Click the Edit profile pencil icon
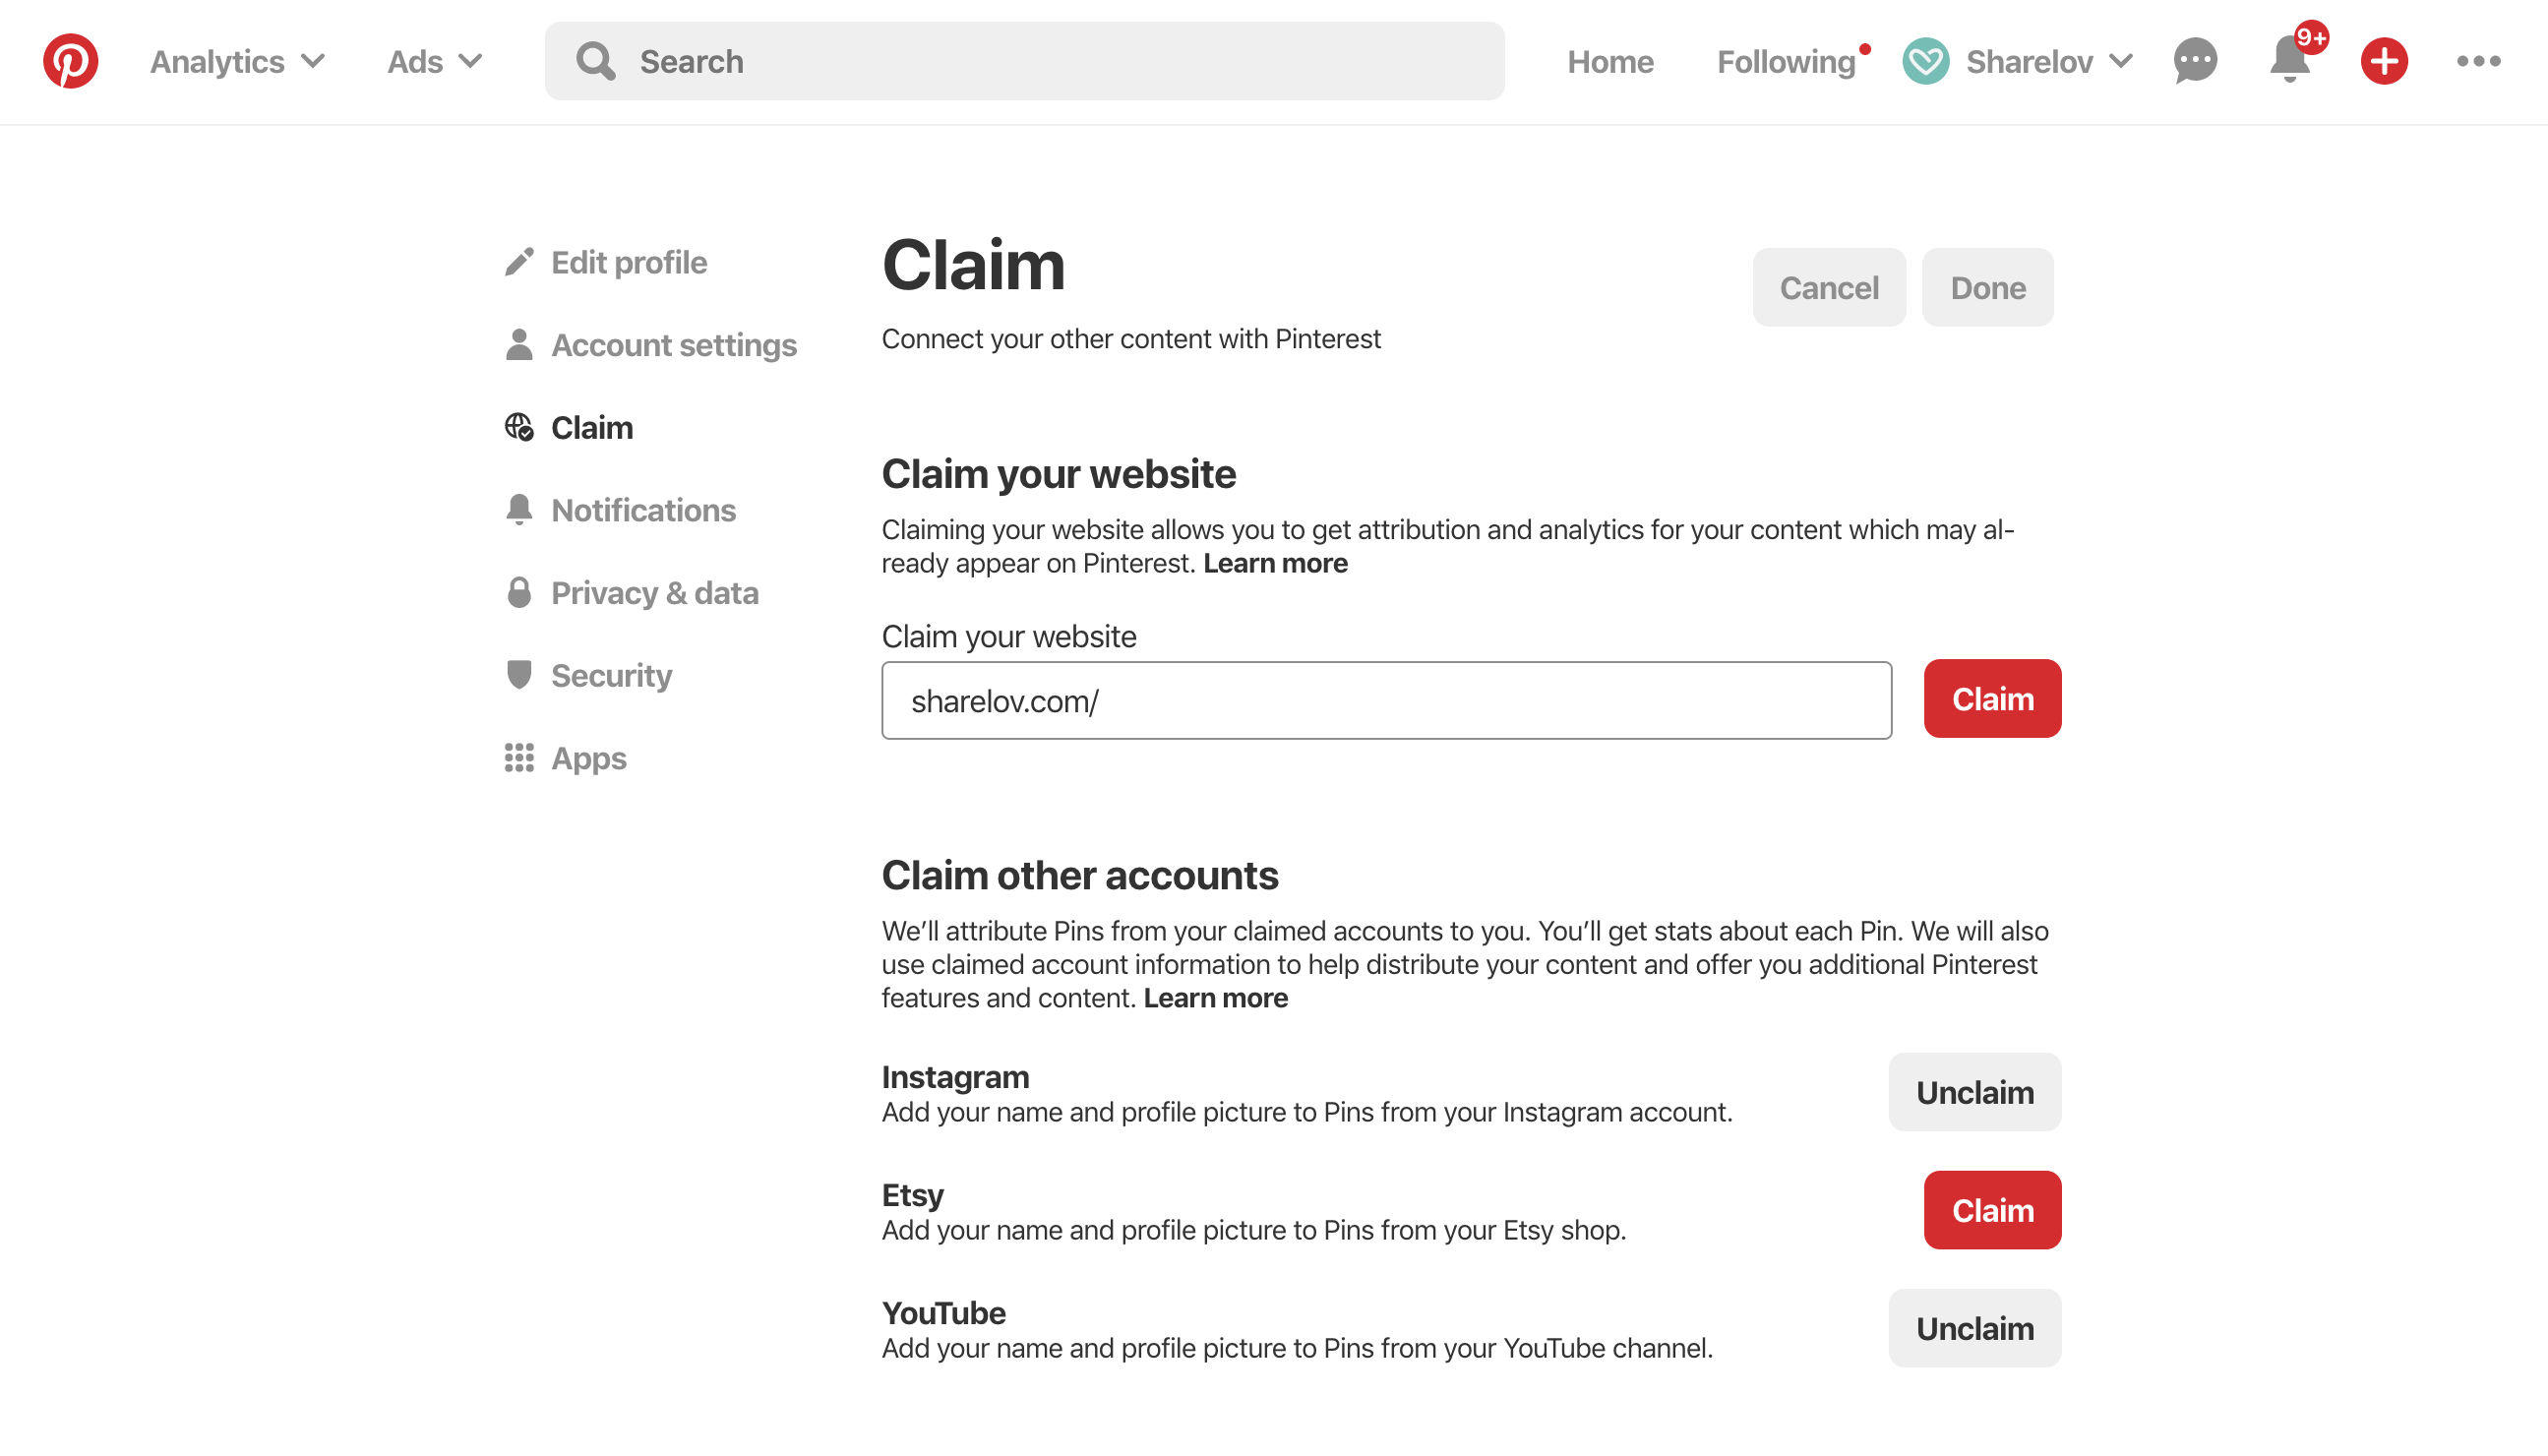The image size is (2548, 1456). point(519,262)
